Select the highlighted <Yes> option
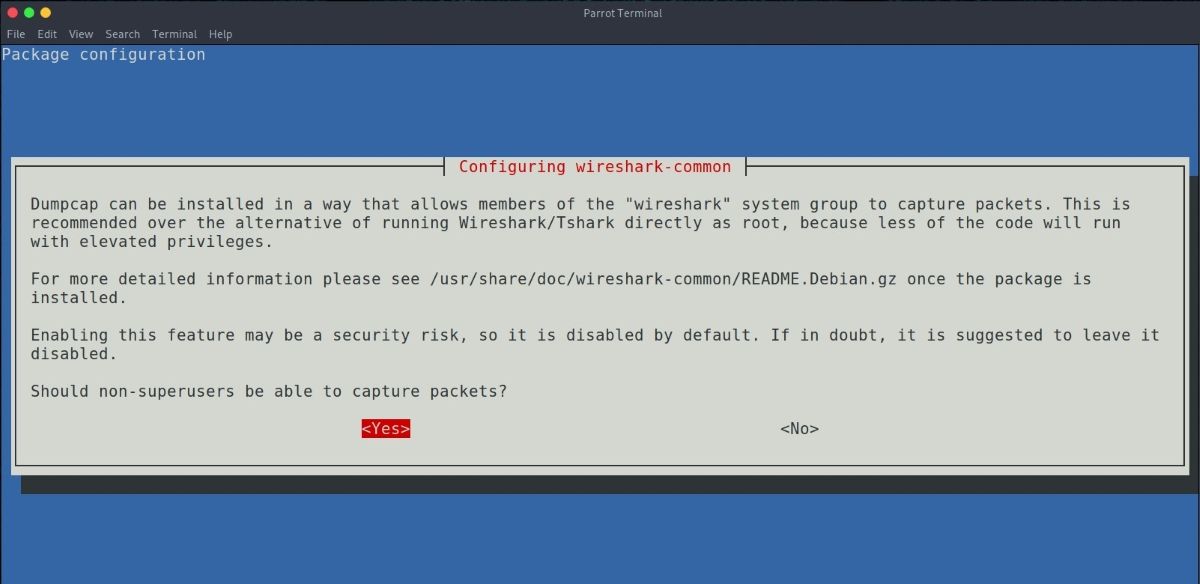Image resolution: width=1200 pixels, height=584 pixels. (x=386, y=429)
